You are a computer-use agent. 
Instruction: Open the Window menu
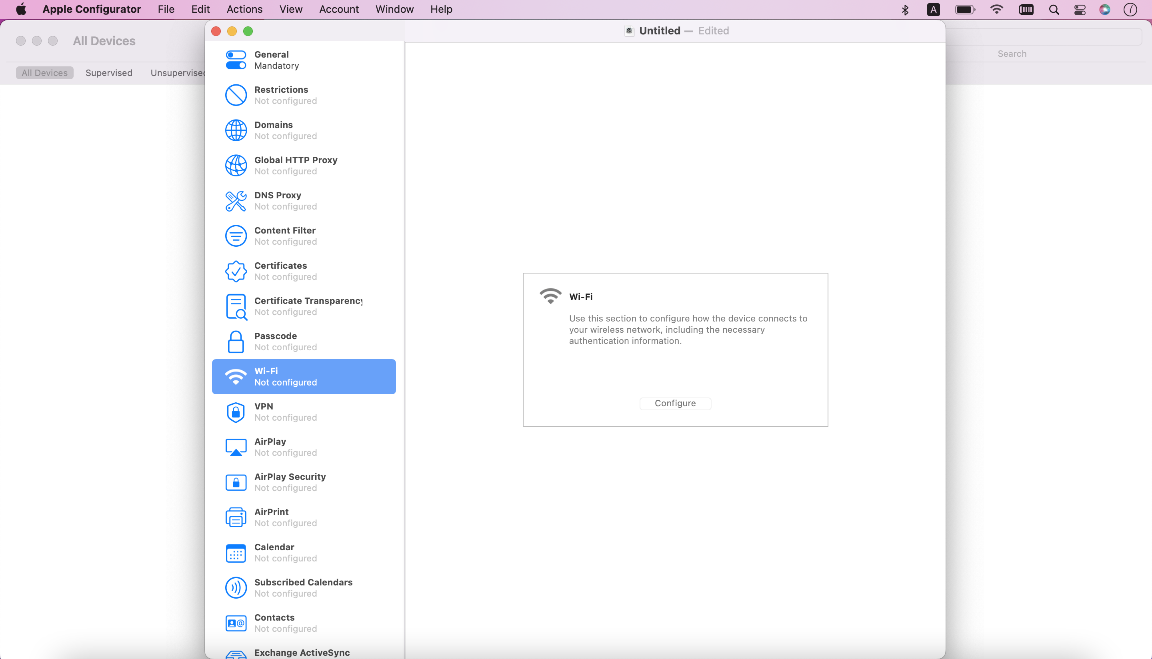click(395, 10)
